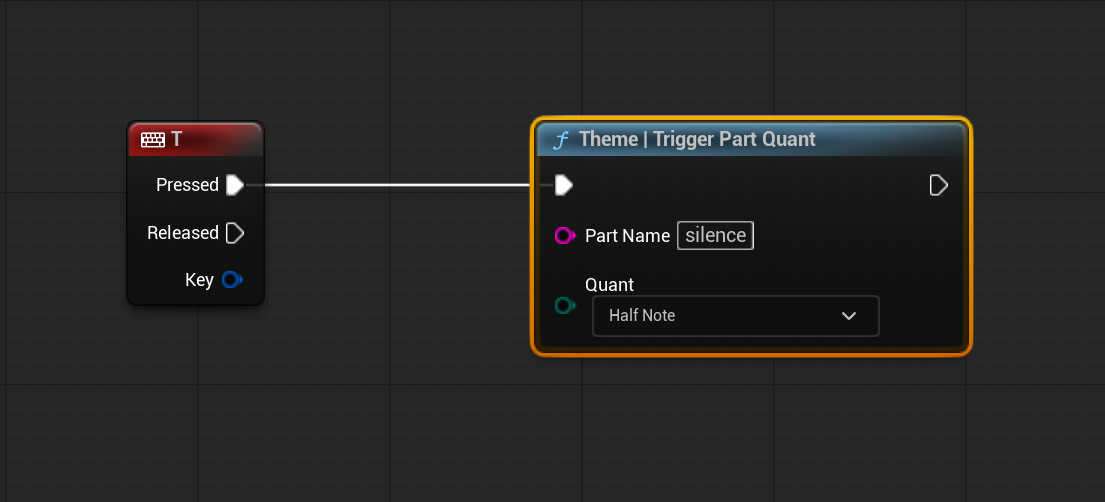Click the Quant label above the dropdown
This screenshot has height=502, width=1105.
point(609,285)
